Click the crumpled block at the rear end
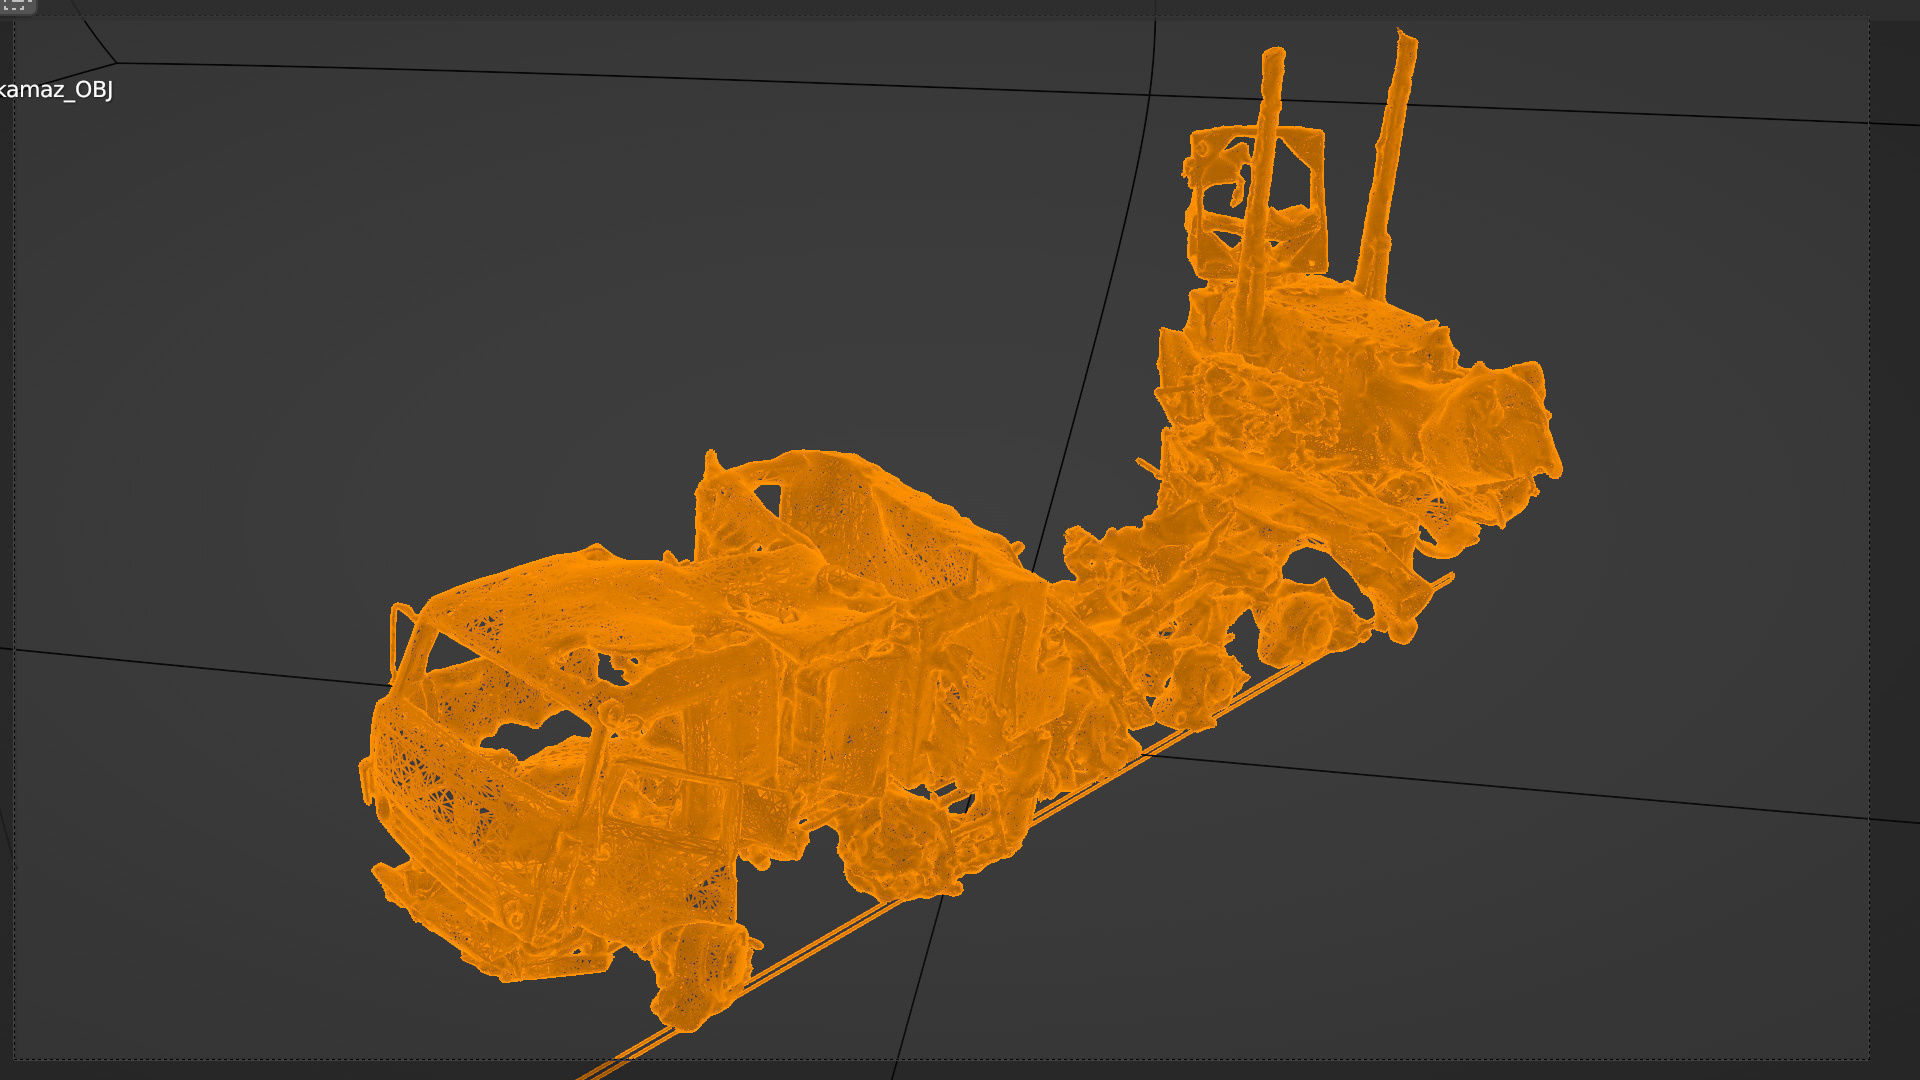Screen dimensions: 1920x1080 [x=1490, y=425]
